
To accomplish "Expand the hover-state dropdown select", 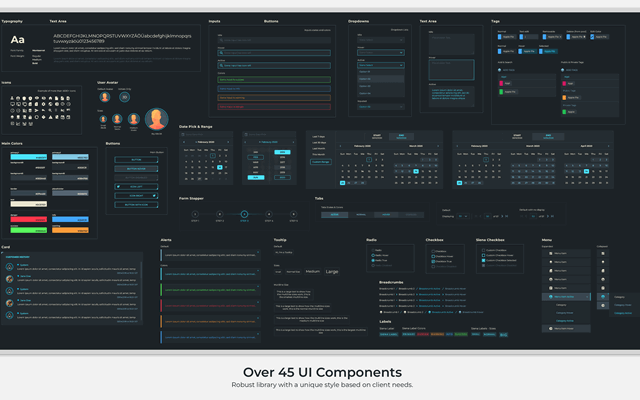I will click(x=381, y=53).
